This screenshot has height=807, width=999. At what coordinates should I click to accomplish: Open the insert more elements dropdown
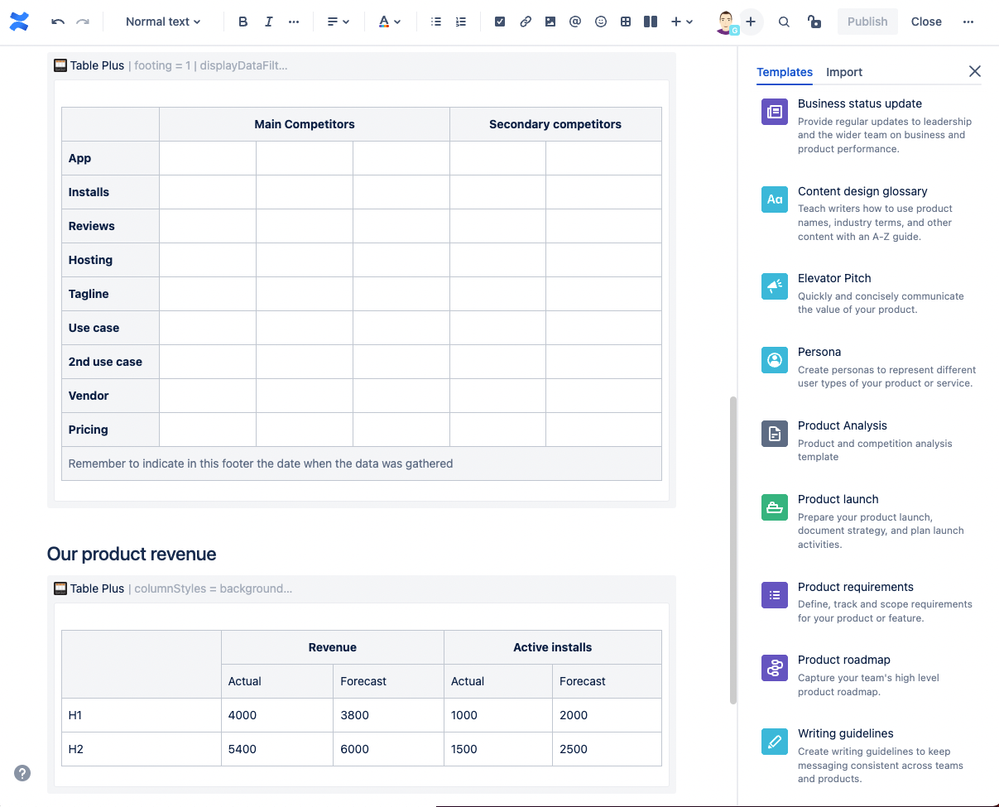click(x=682, y=21)
